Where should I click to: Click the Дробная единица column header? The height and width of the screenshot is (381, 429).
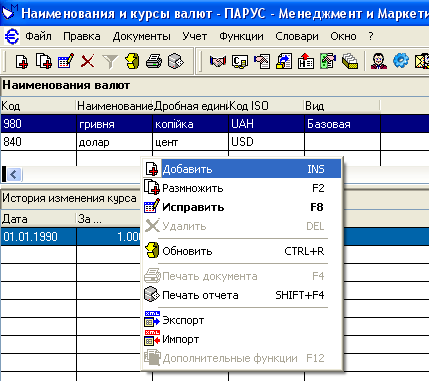(191, 106)
